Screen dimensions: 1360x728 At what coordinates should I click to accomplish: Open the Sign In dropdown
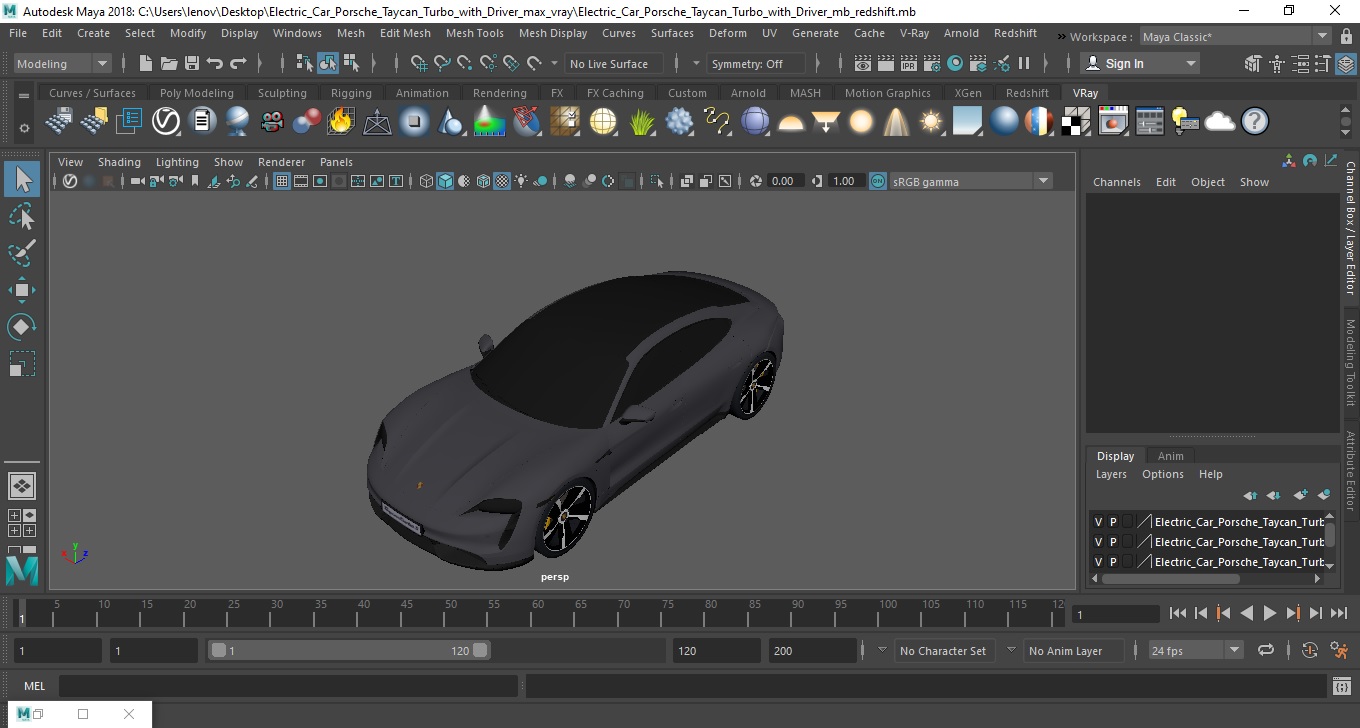pyautogui.click(x=1140, y=63)
